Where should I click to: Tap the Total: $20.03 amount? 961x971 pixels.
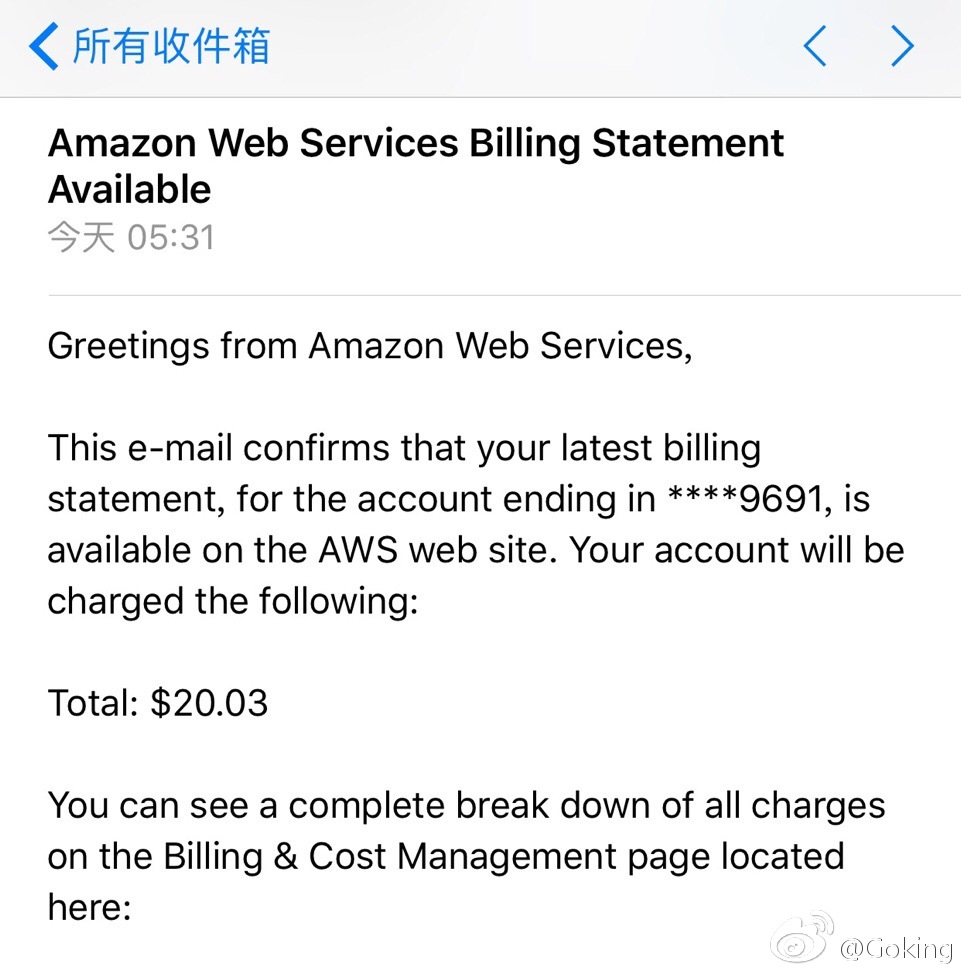pyautogui.click(x=158, y=703)
